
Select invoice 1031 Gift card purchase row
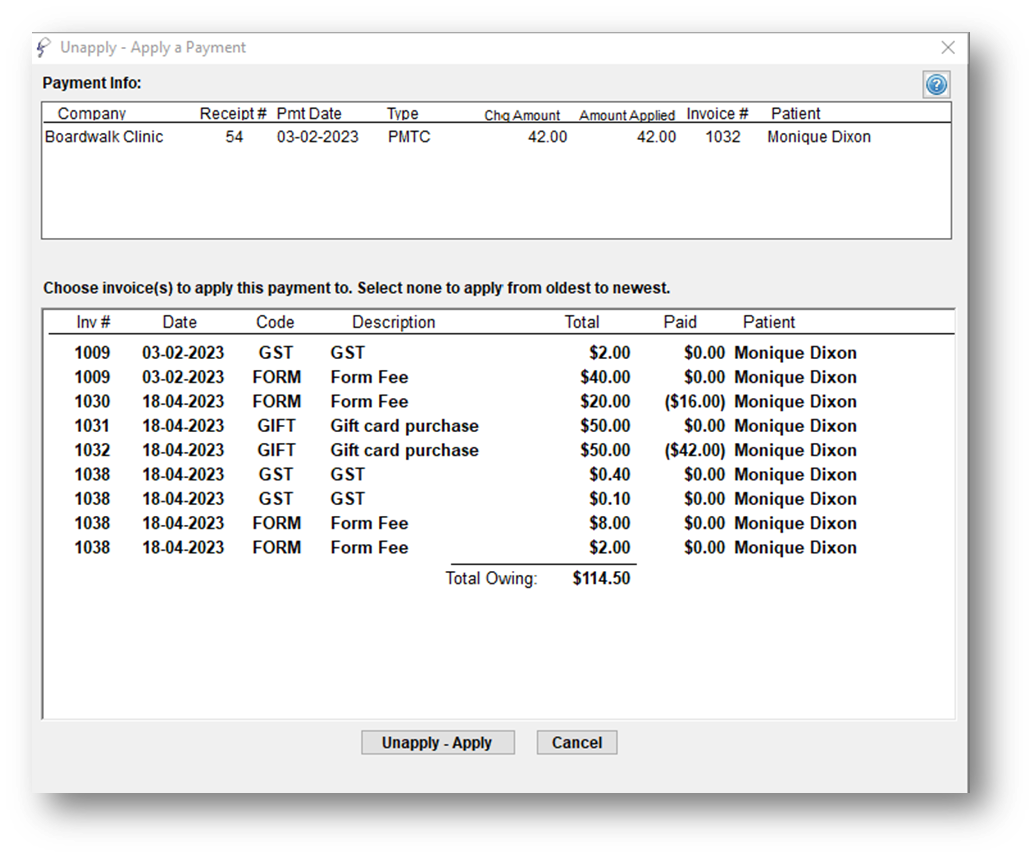coord(465,426)
